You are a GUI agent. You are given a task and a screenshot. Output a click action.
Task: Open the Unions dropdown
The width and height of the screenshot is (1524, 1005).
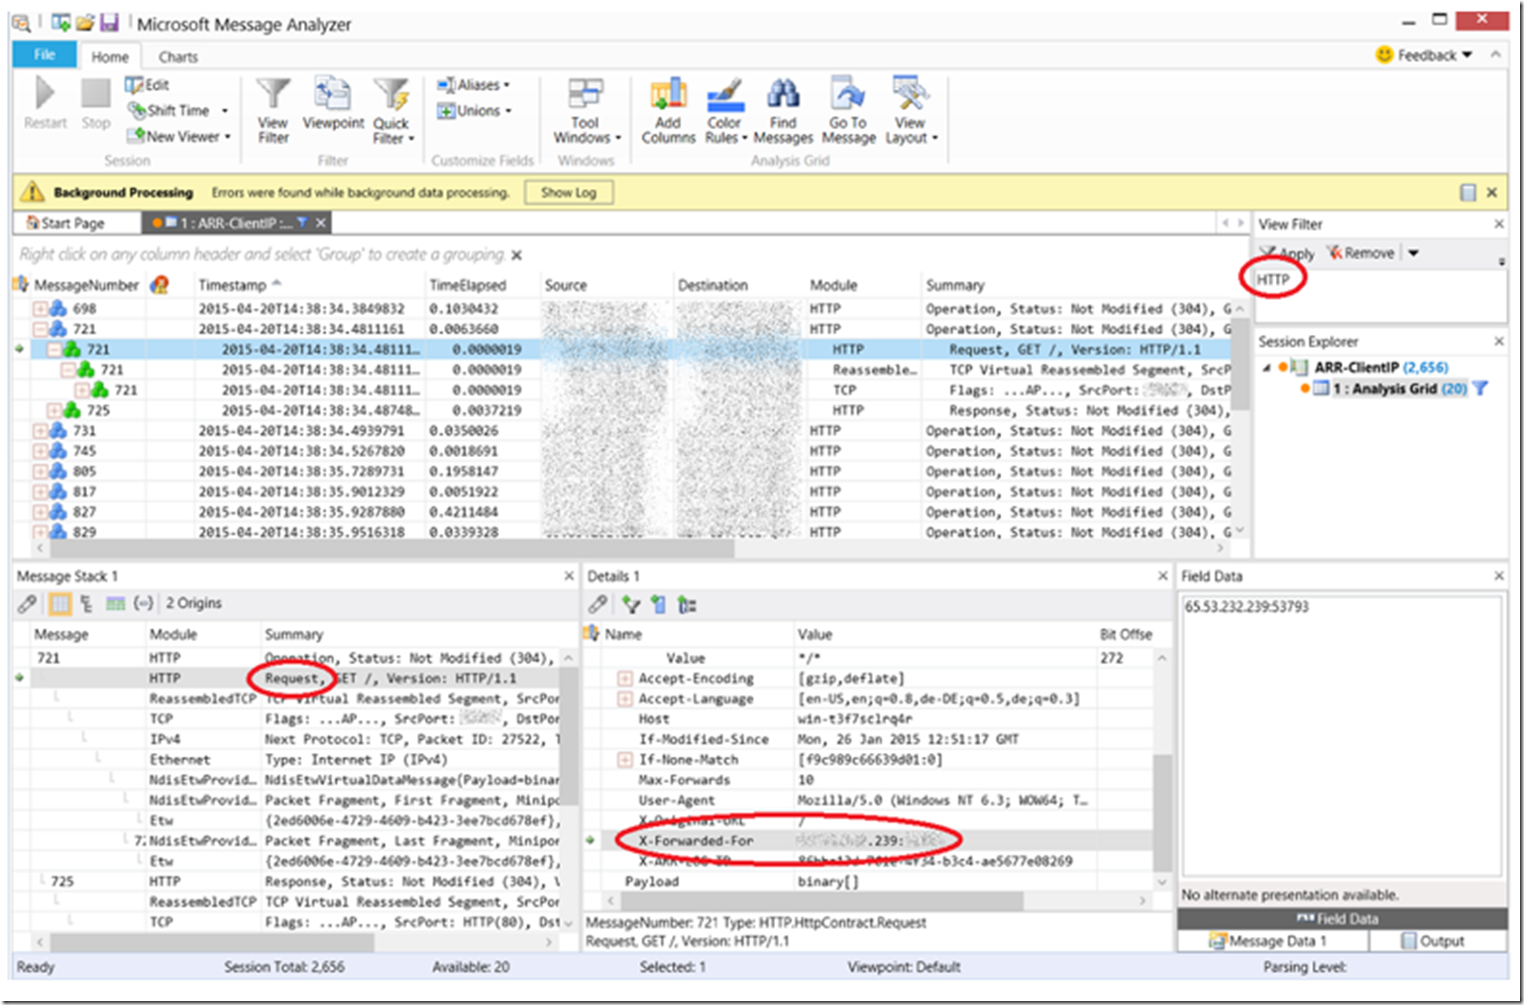(508, 111)
